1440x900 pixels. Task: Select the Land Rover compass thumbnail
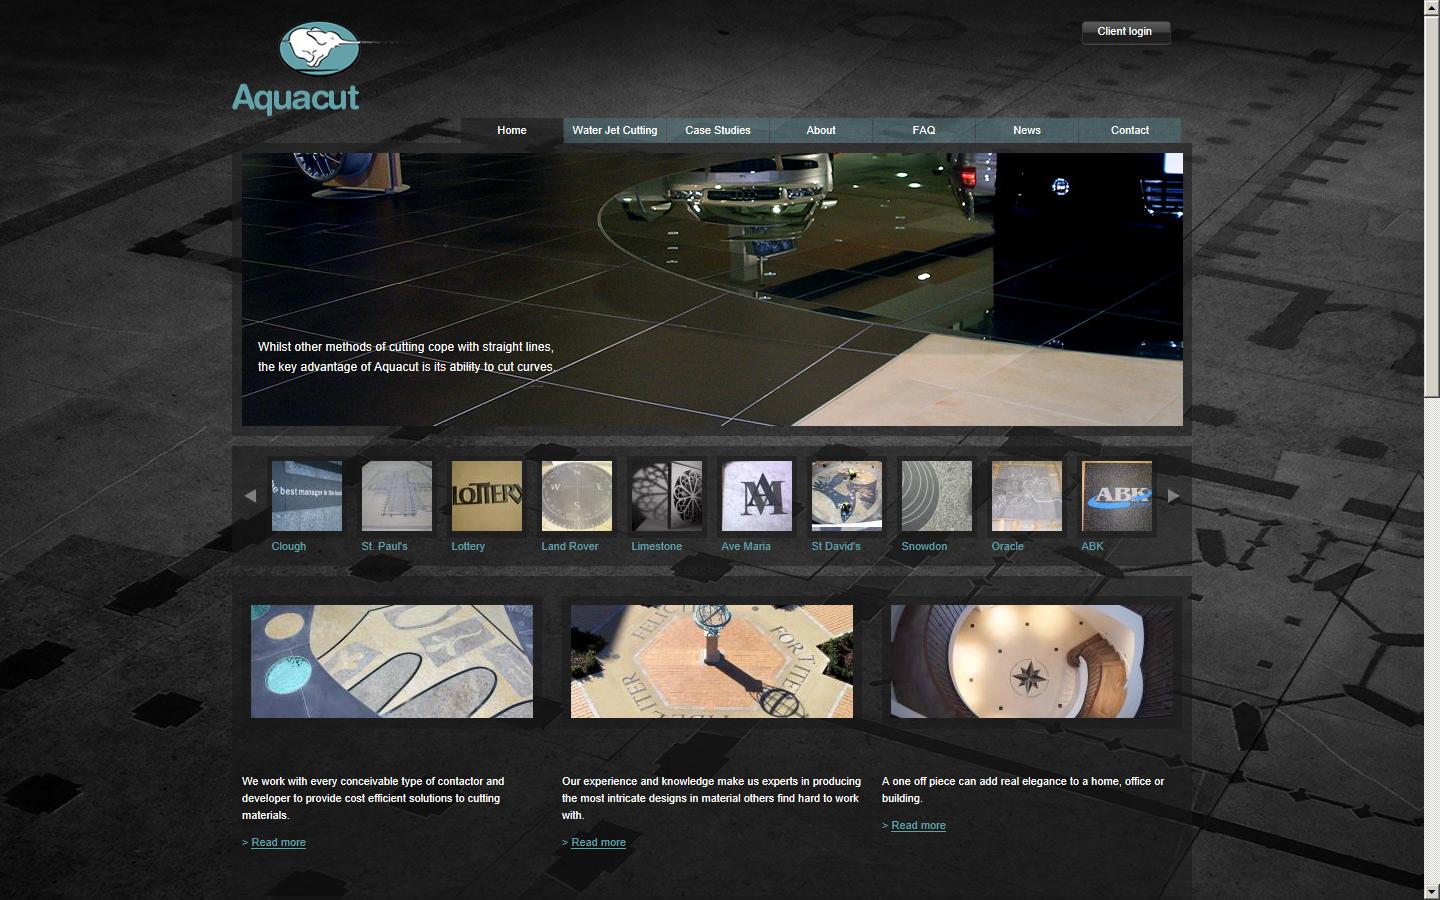click(576, 496)
